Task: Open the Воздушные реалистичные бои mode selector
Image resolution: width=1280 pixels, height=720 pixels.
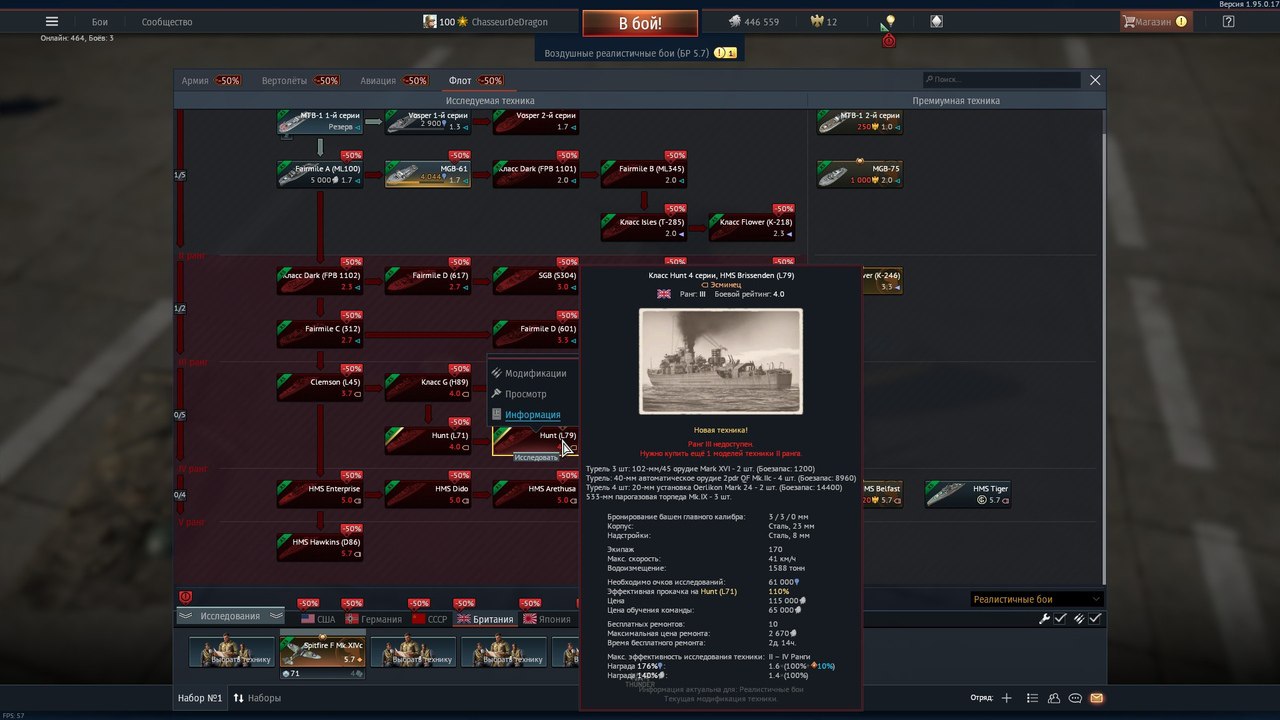Action: tap(640, 53)
